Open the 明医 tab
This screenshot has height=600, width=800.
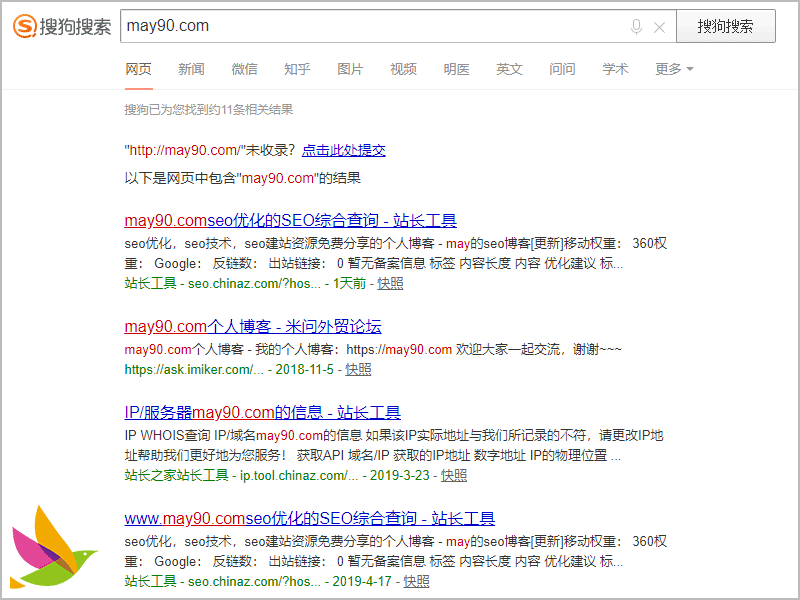457,69
